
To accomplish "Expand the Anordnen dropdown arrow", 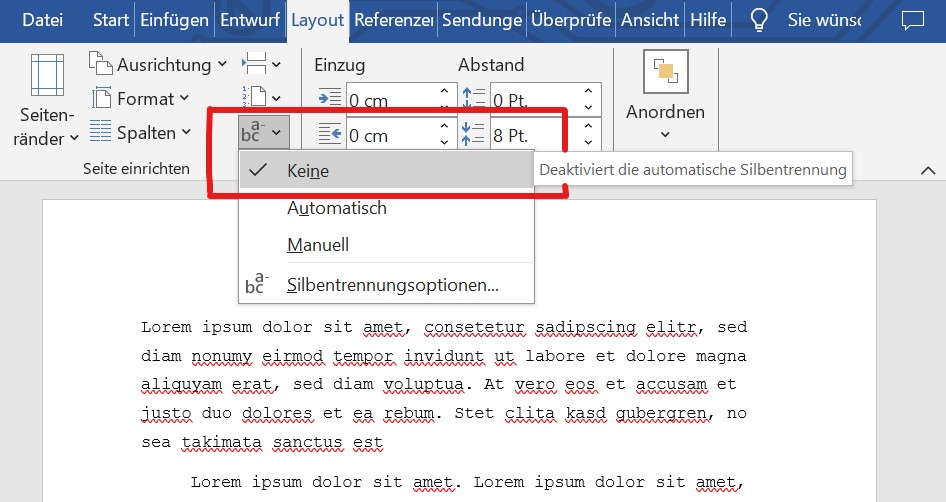I will 665,134.
